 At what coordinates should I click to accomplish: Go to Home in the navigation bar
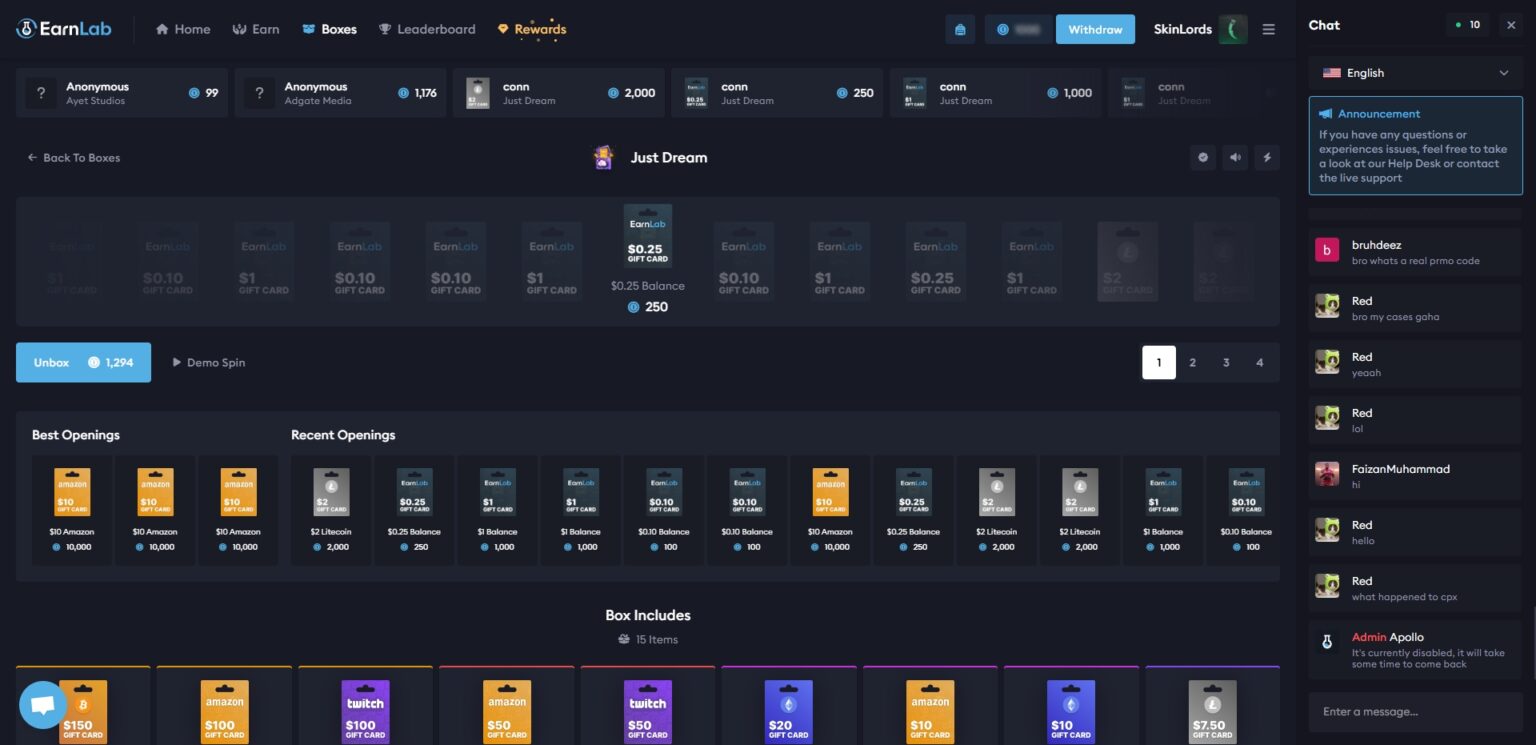point(160,28)
